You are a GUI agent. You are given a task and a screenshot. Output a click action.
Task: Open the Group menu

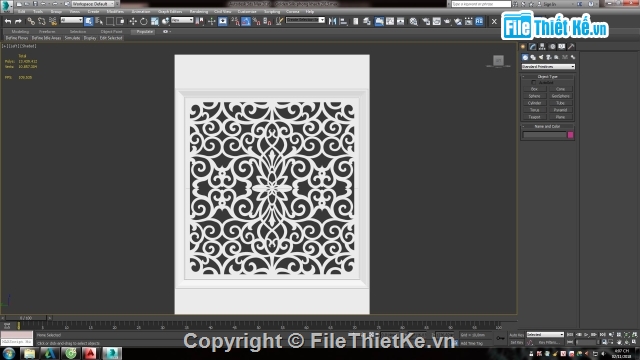(56, 11)
